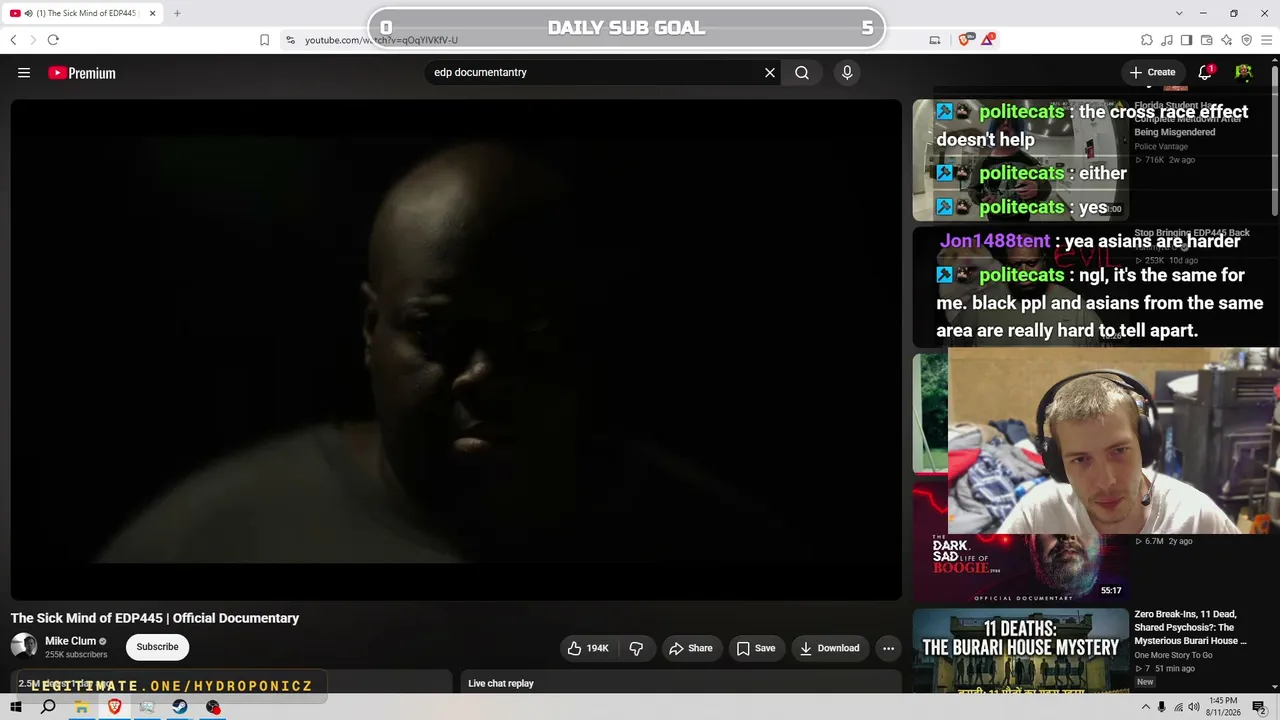This screenshot has width=1280, height=720.
Task: Go forward in browser history
Action: pos(33,40)
